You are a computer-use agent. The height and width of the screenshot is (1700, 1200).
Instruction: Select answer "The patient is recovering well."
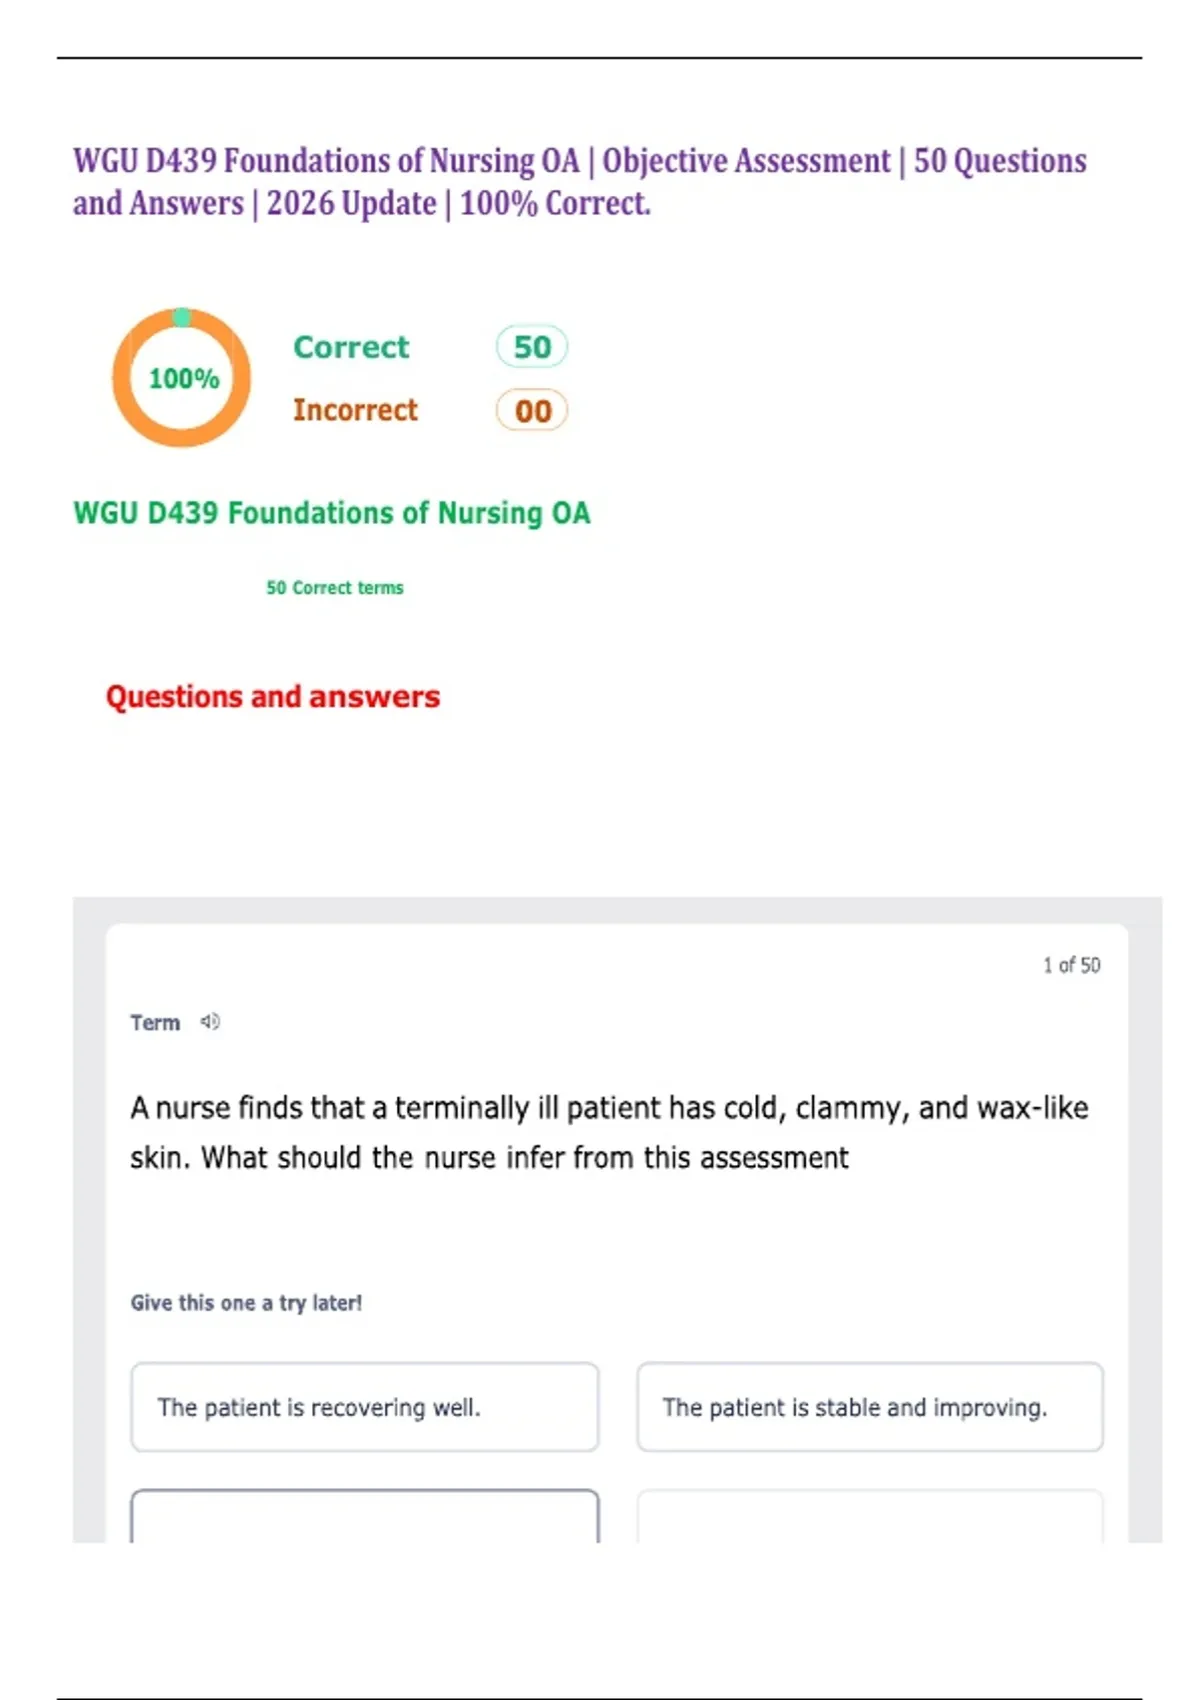pyautogui.click(x=365, y=1407)
